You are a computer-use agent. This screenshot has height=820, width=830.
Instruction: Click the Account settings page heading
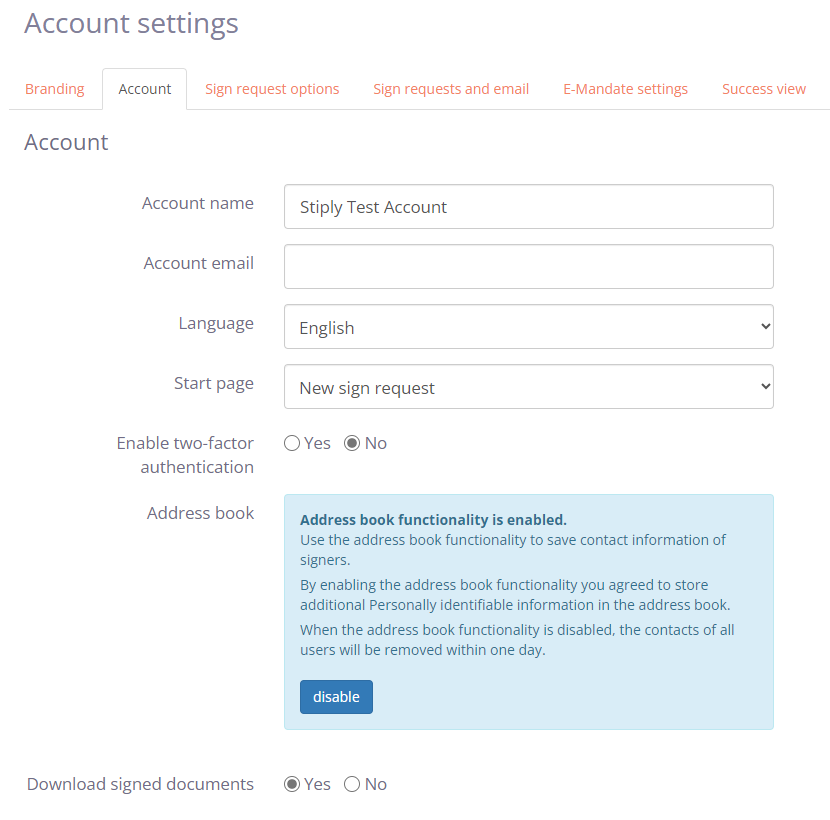(x=131, y=23)
